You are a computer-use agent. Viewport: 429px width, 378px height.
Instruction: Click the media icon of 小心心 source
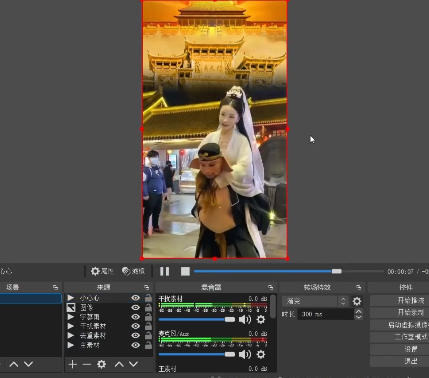71,298
